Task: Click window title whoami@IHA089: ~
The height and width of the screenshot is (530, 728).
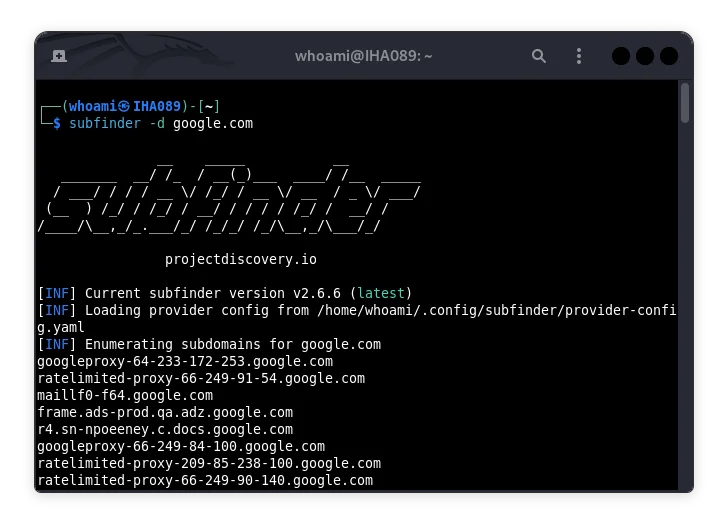Action: tap(364, 56)
